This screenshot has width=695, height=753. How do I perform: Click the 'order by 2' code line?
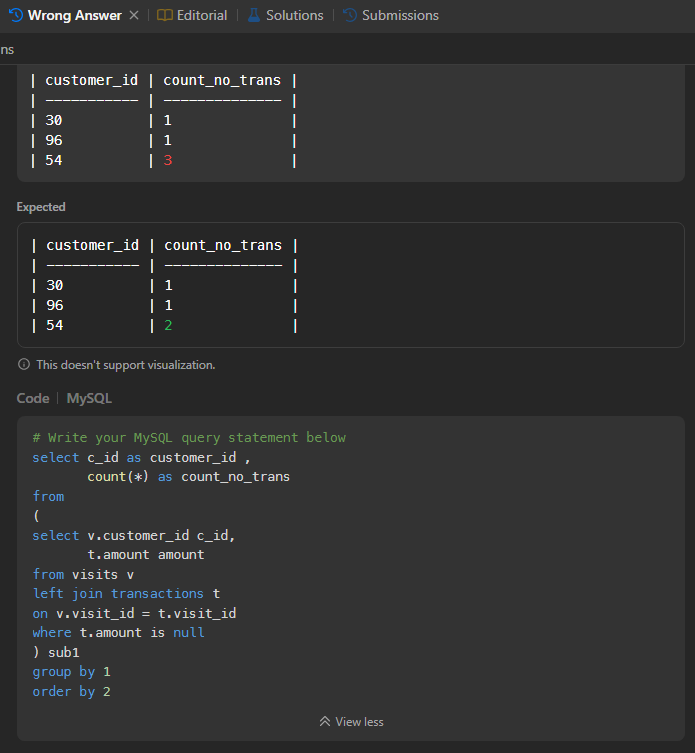click(72, 692)
